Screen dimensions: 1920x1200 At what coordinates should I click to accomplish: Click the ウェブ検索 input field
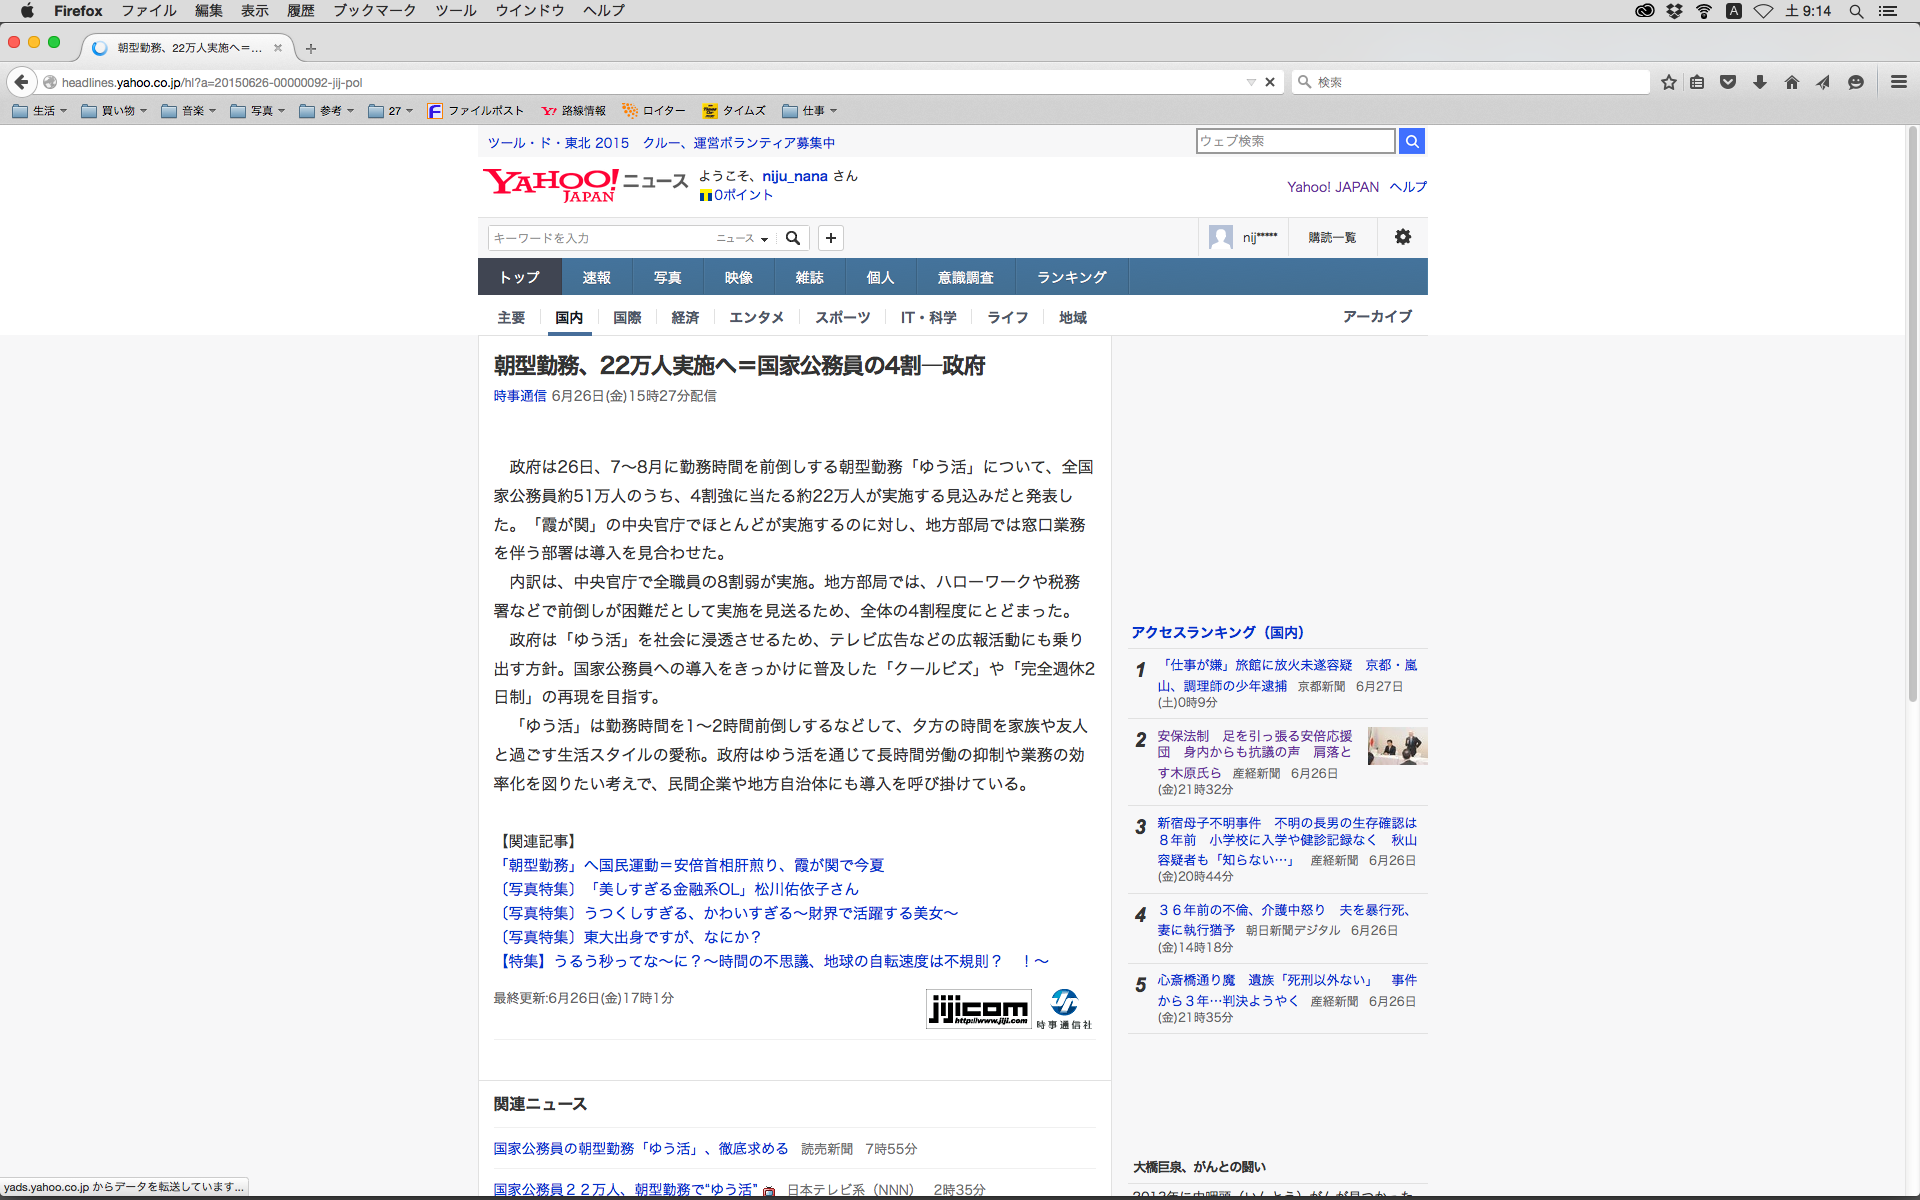(x=1294, y=141)
